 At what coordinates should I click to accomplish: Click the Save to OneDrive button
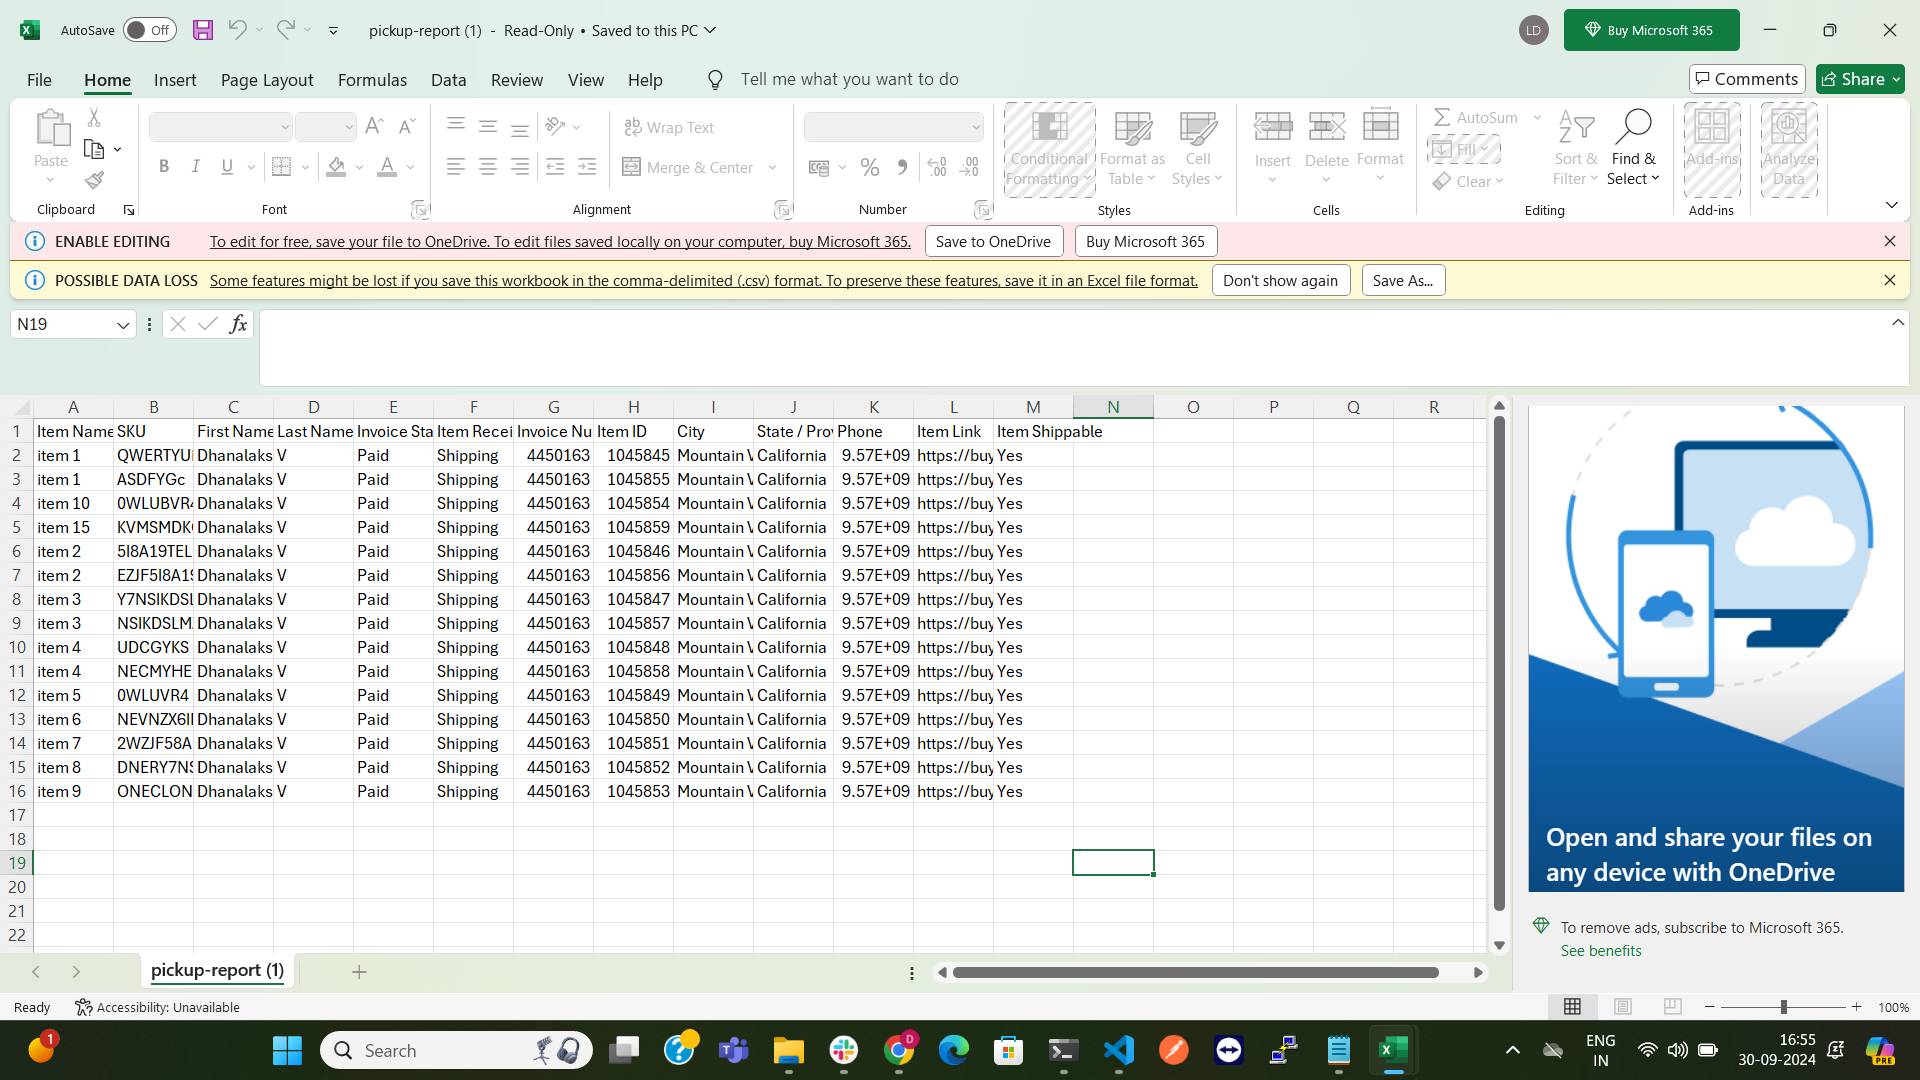tap(992, 241)
